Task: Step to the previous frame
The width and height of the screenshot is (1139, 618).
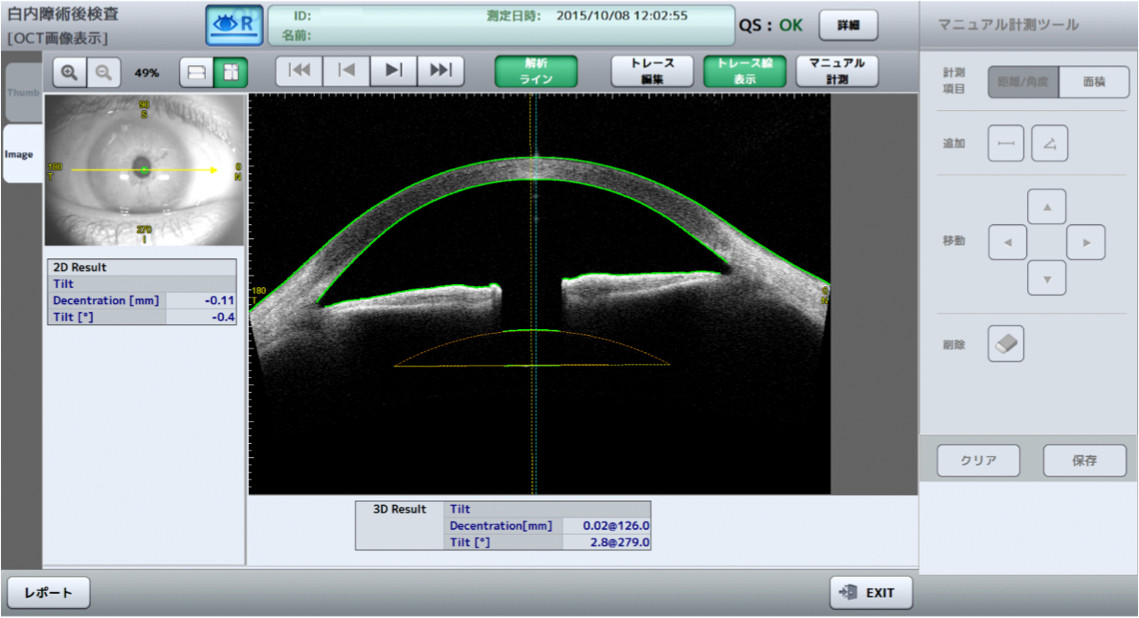Action: 346,71
